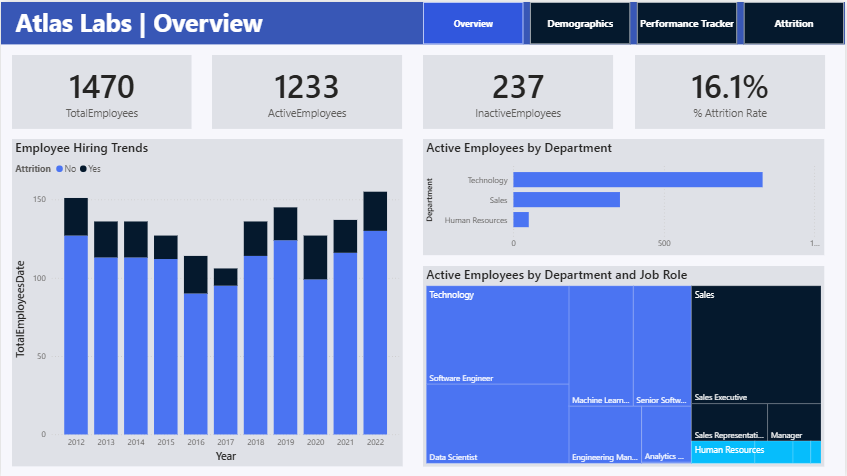Select the 2019 dark attrition segment
Screen dimensions: 847x476
[285, 224]
